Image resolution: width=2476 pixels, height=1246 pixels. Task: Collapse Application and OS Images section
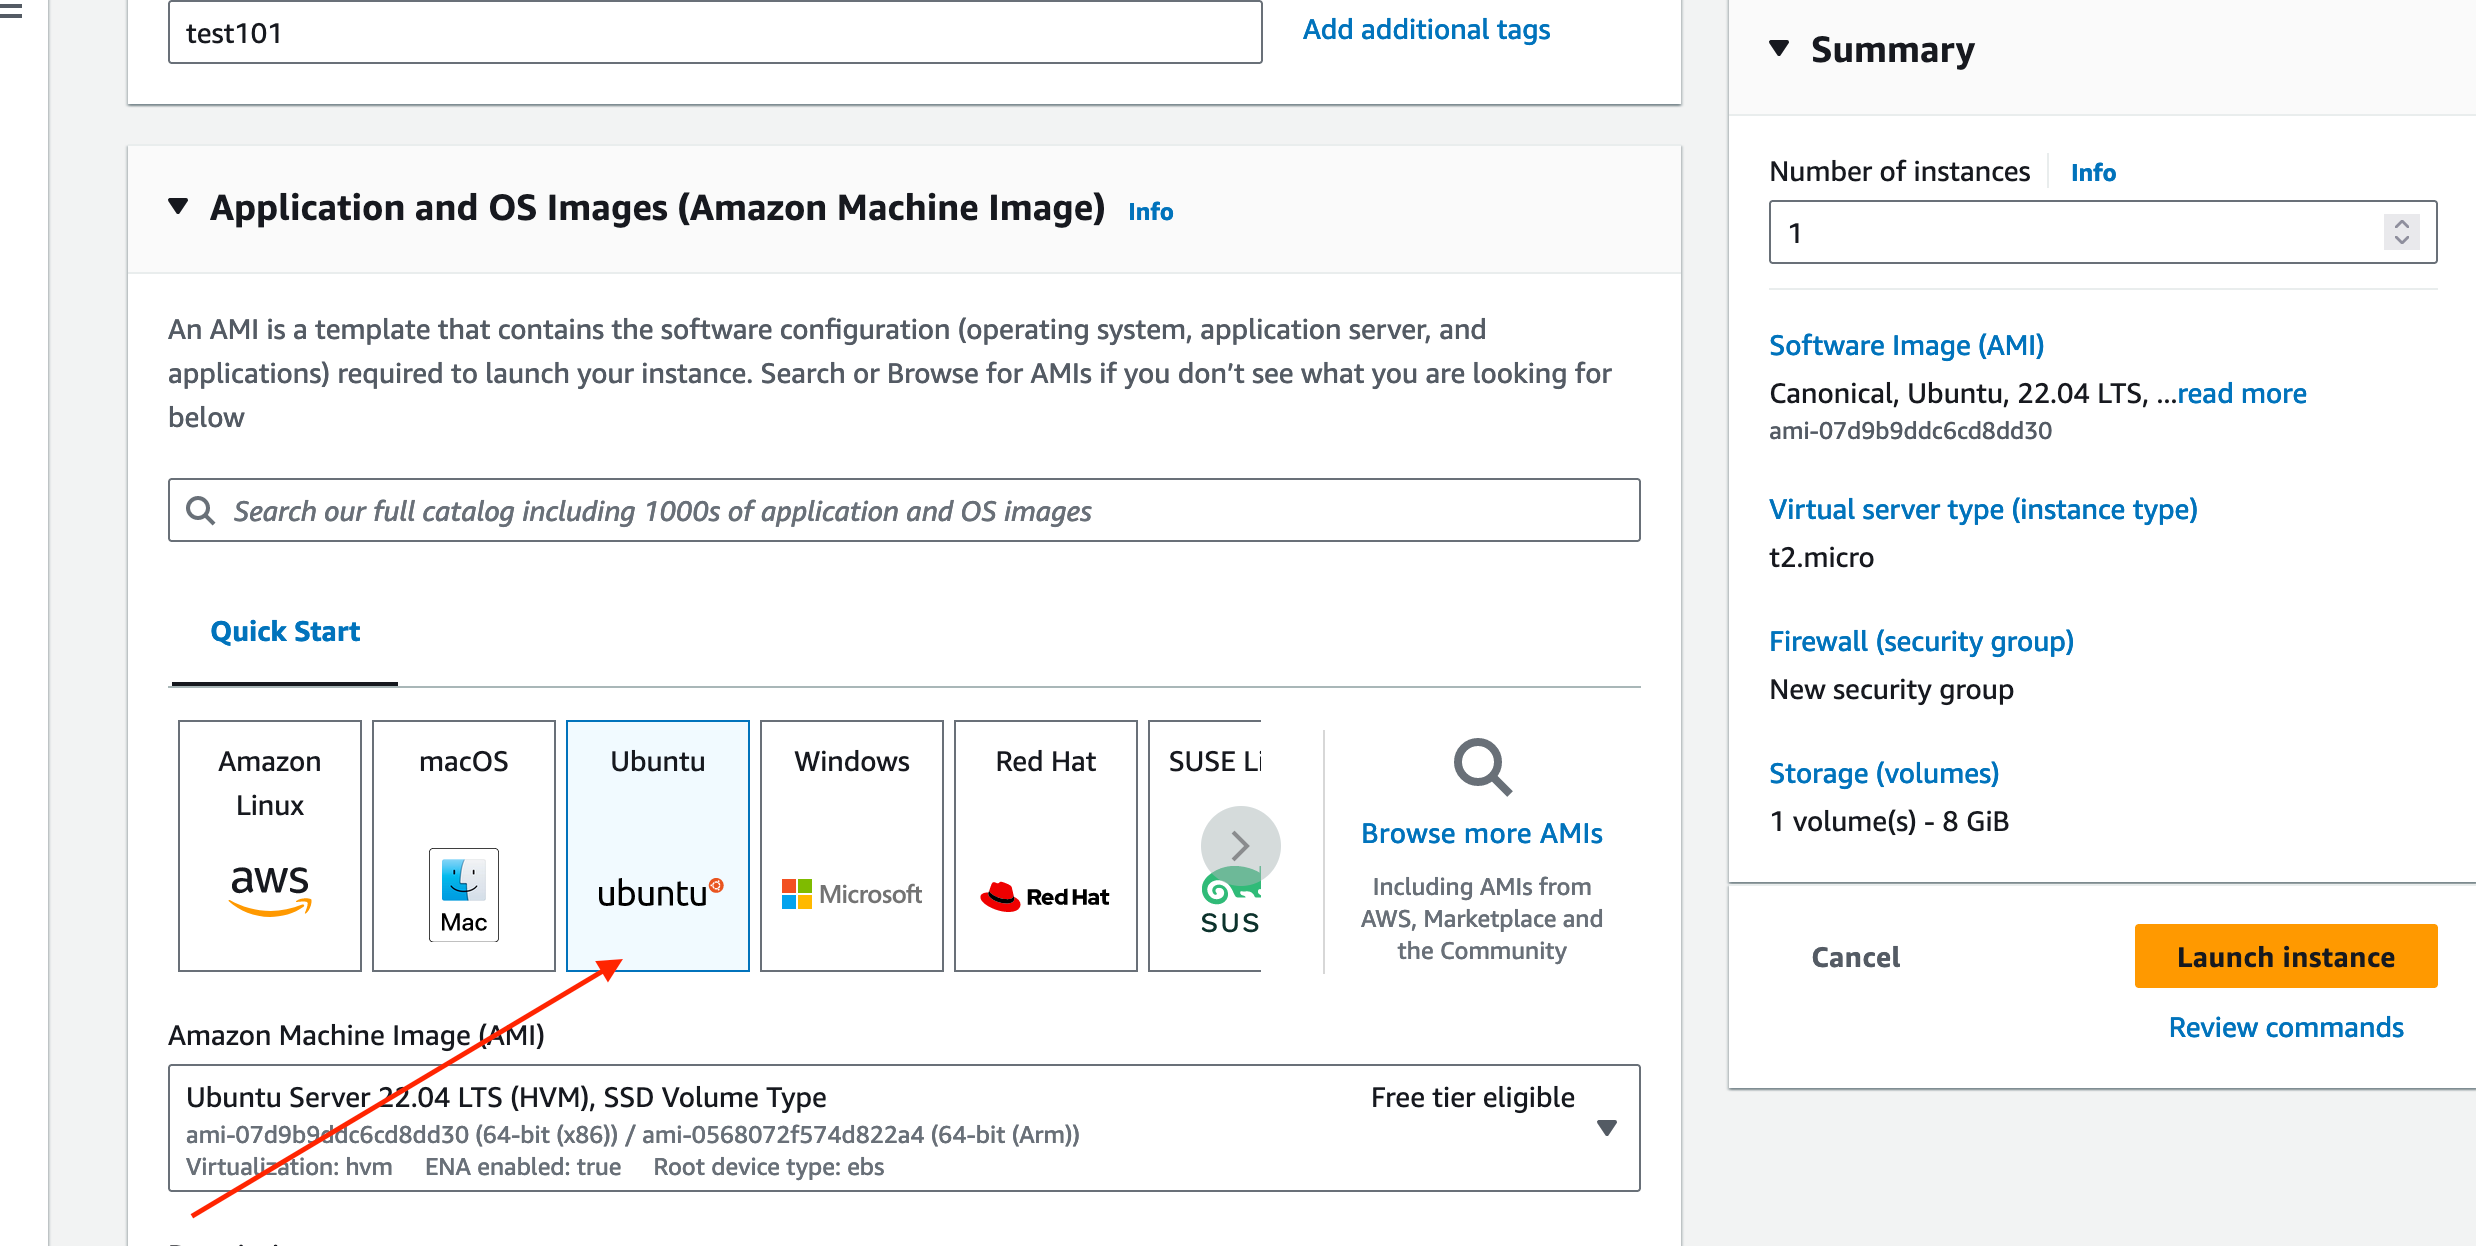tap(178, 207)
